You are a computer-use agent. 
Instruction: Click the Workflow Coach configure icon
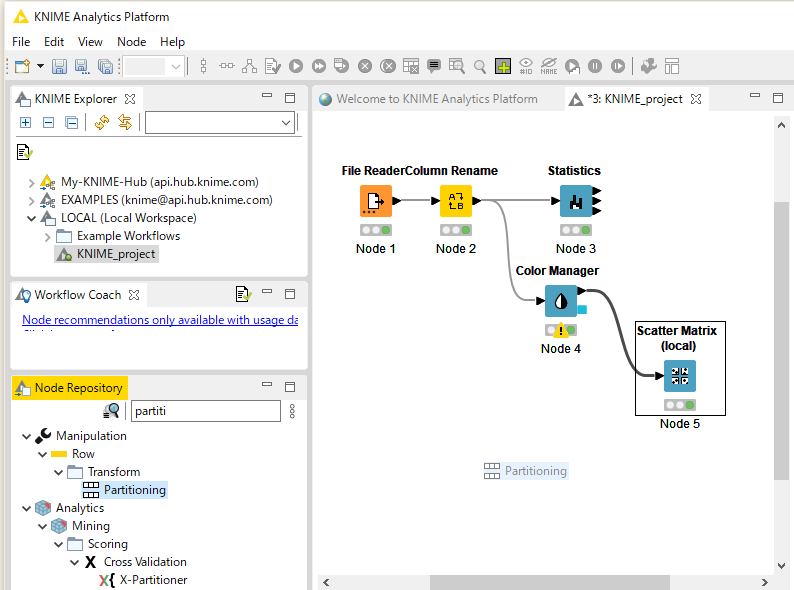244,294
